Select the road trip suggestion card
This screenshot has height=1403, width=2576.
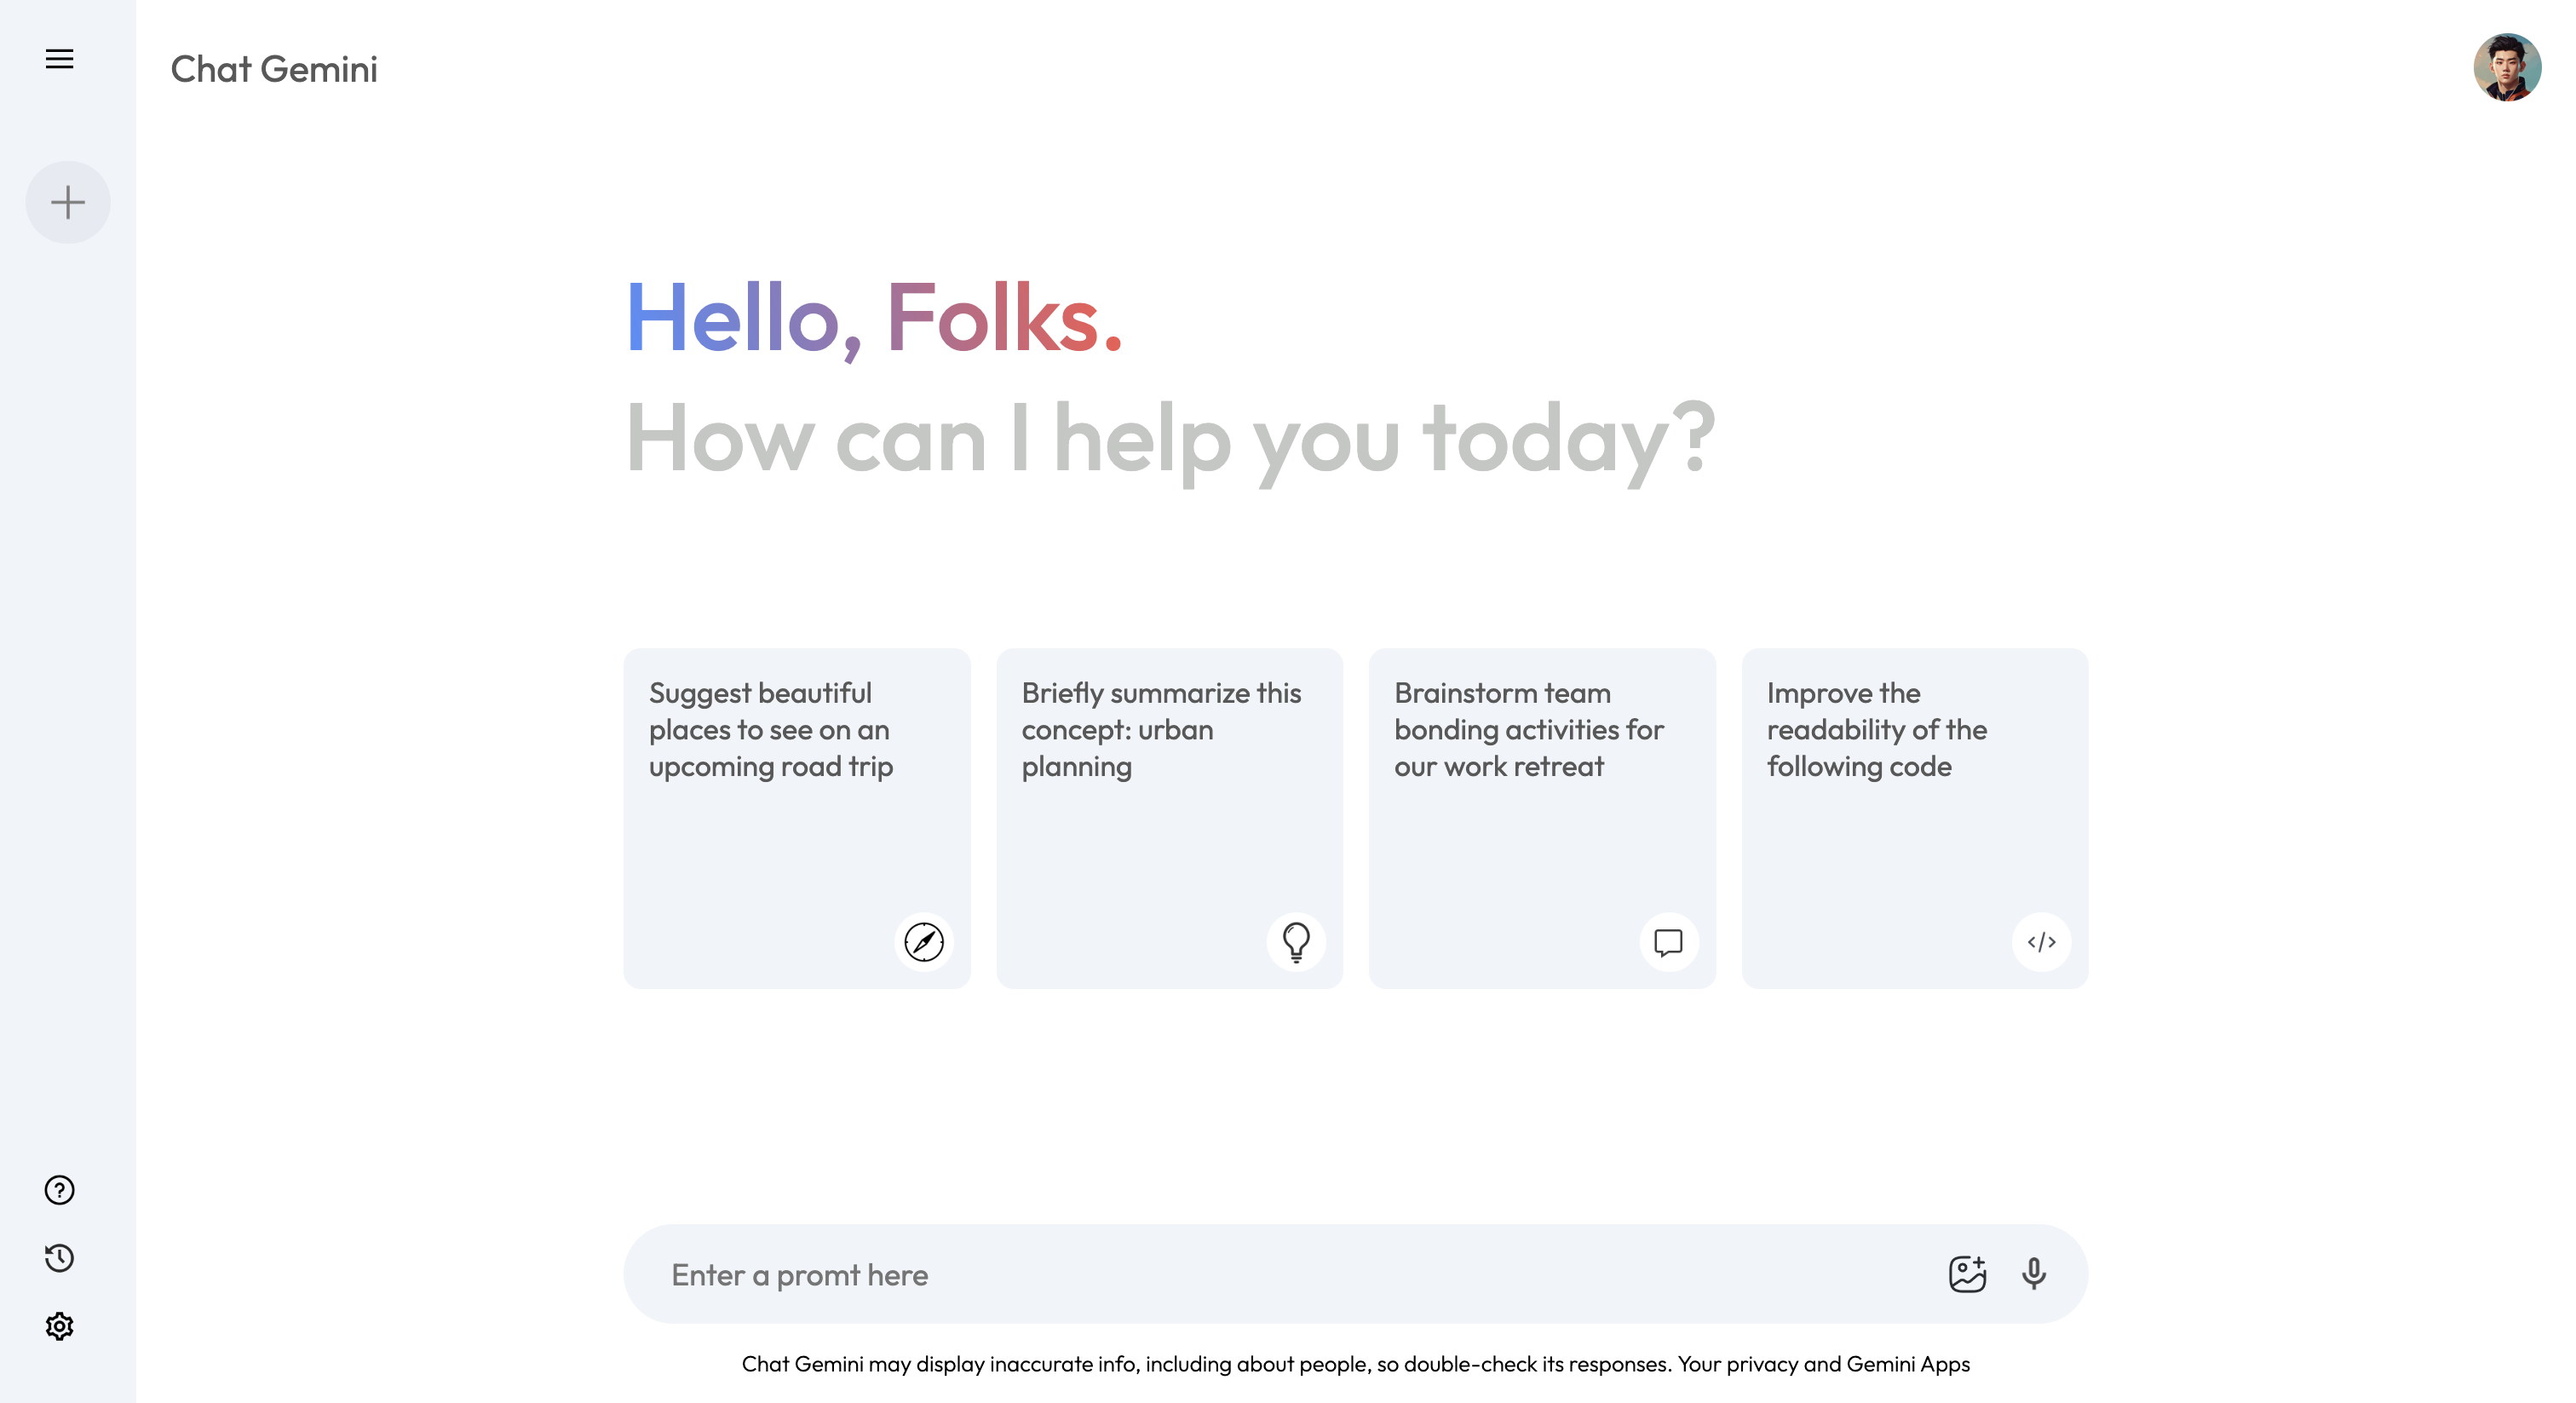tap(797, 818)
